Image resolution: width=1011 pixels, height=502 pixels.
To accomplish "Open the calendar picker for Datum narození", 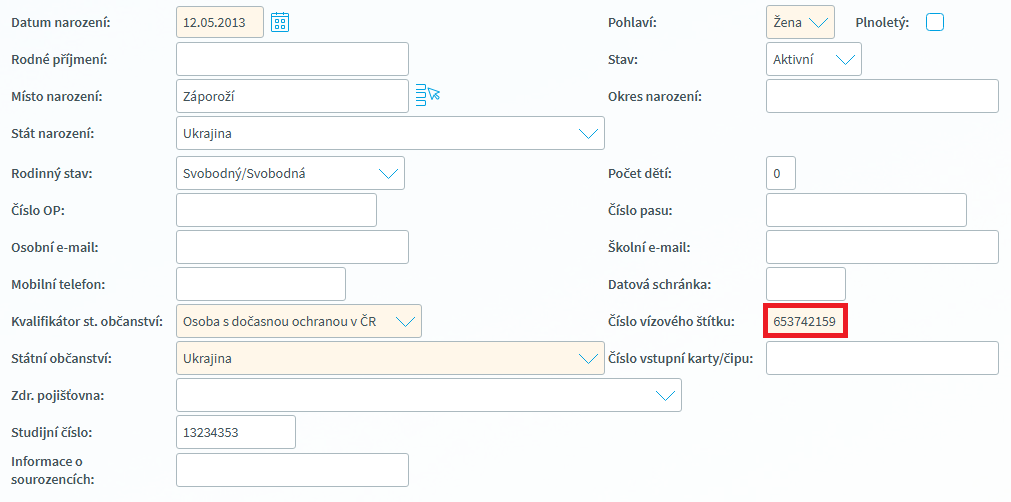I will (x=280, y=22).
